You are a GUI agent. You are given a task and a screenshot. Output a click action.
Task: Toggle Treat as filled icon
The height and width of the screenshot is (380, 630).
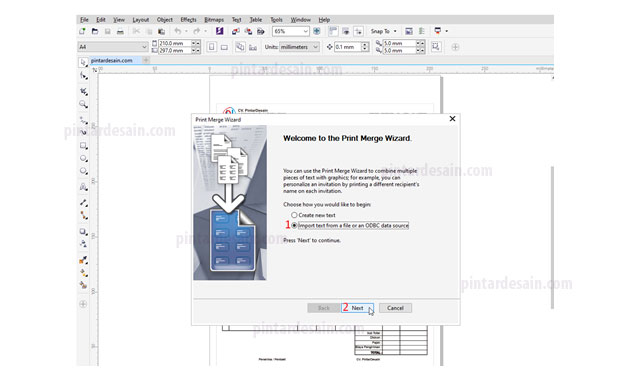tap(436, 47)
